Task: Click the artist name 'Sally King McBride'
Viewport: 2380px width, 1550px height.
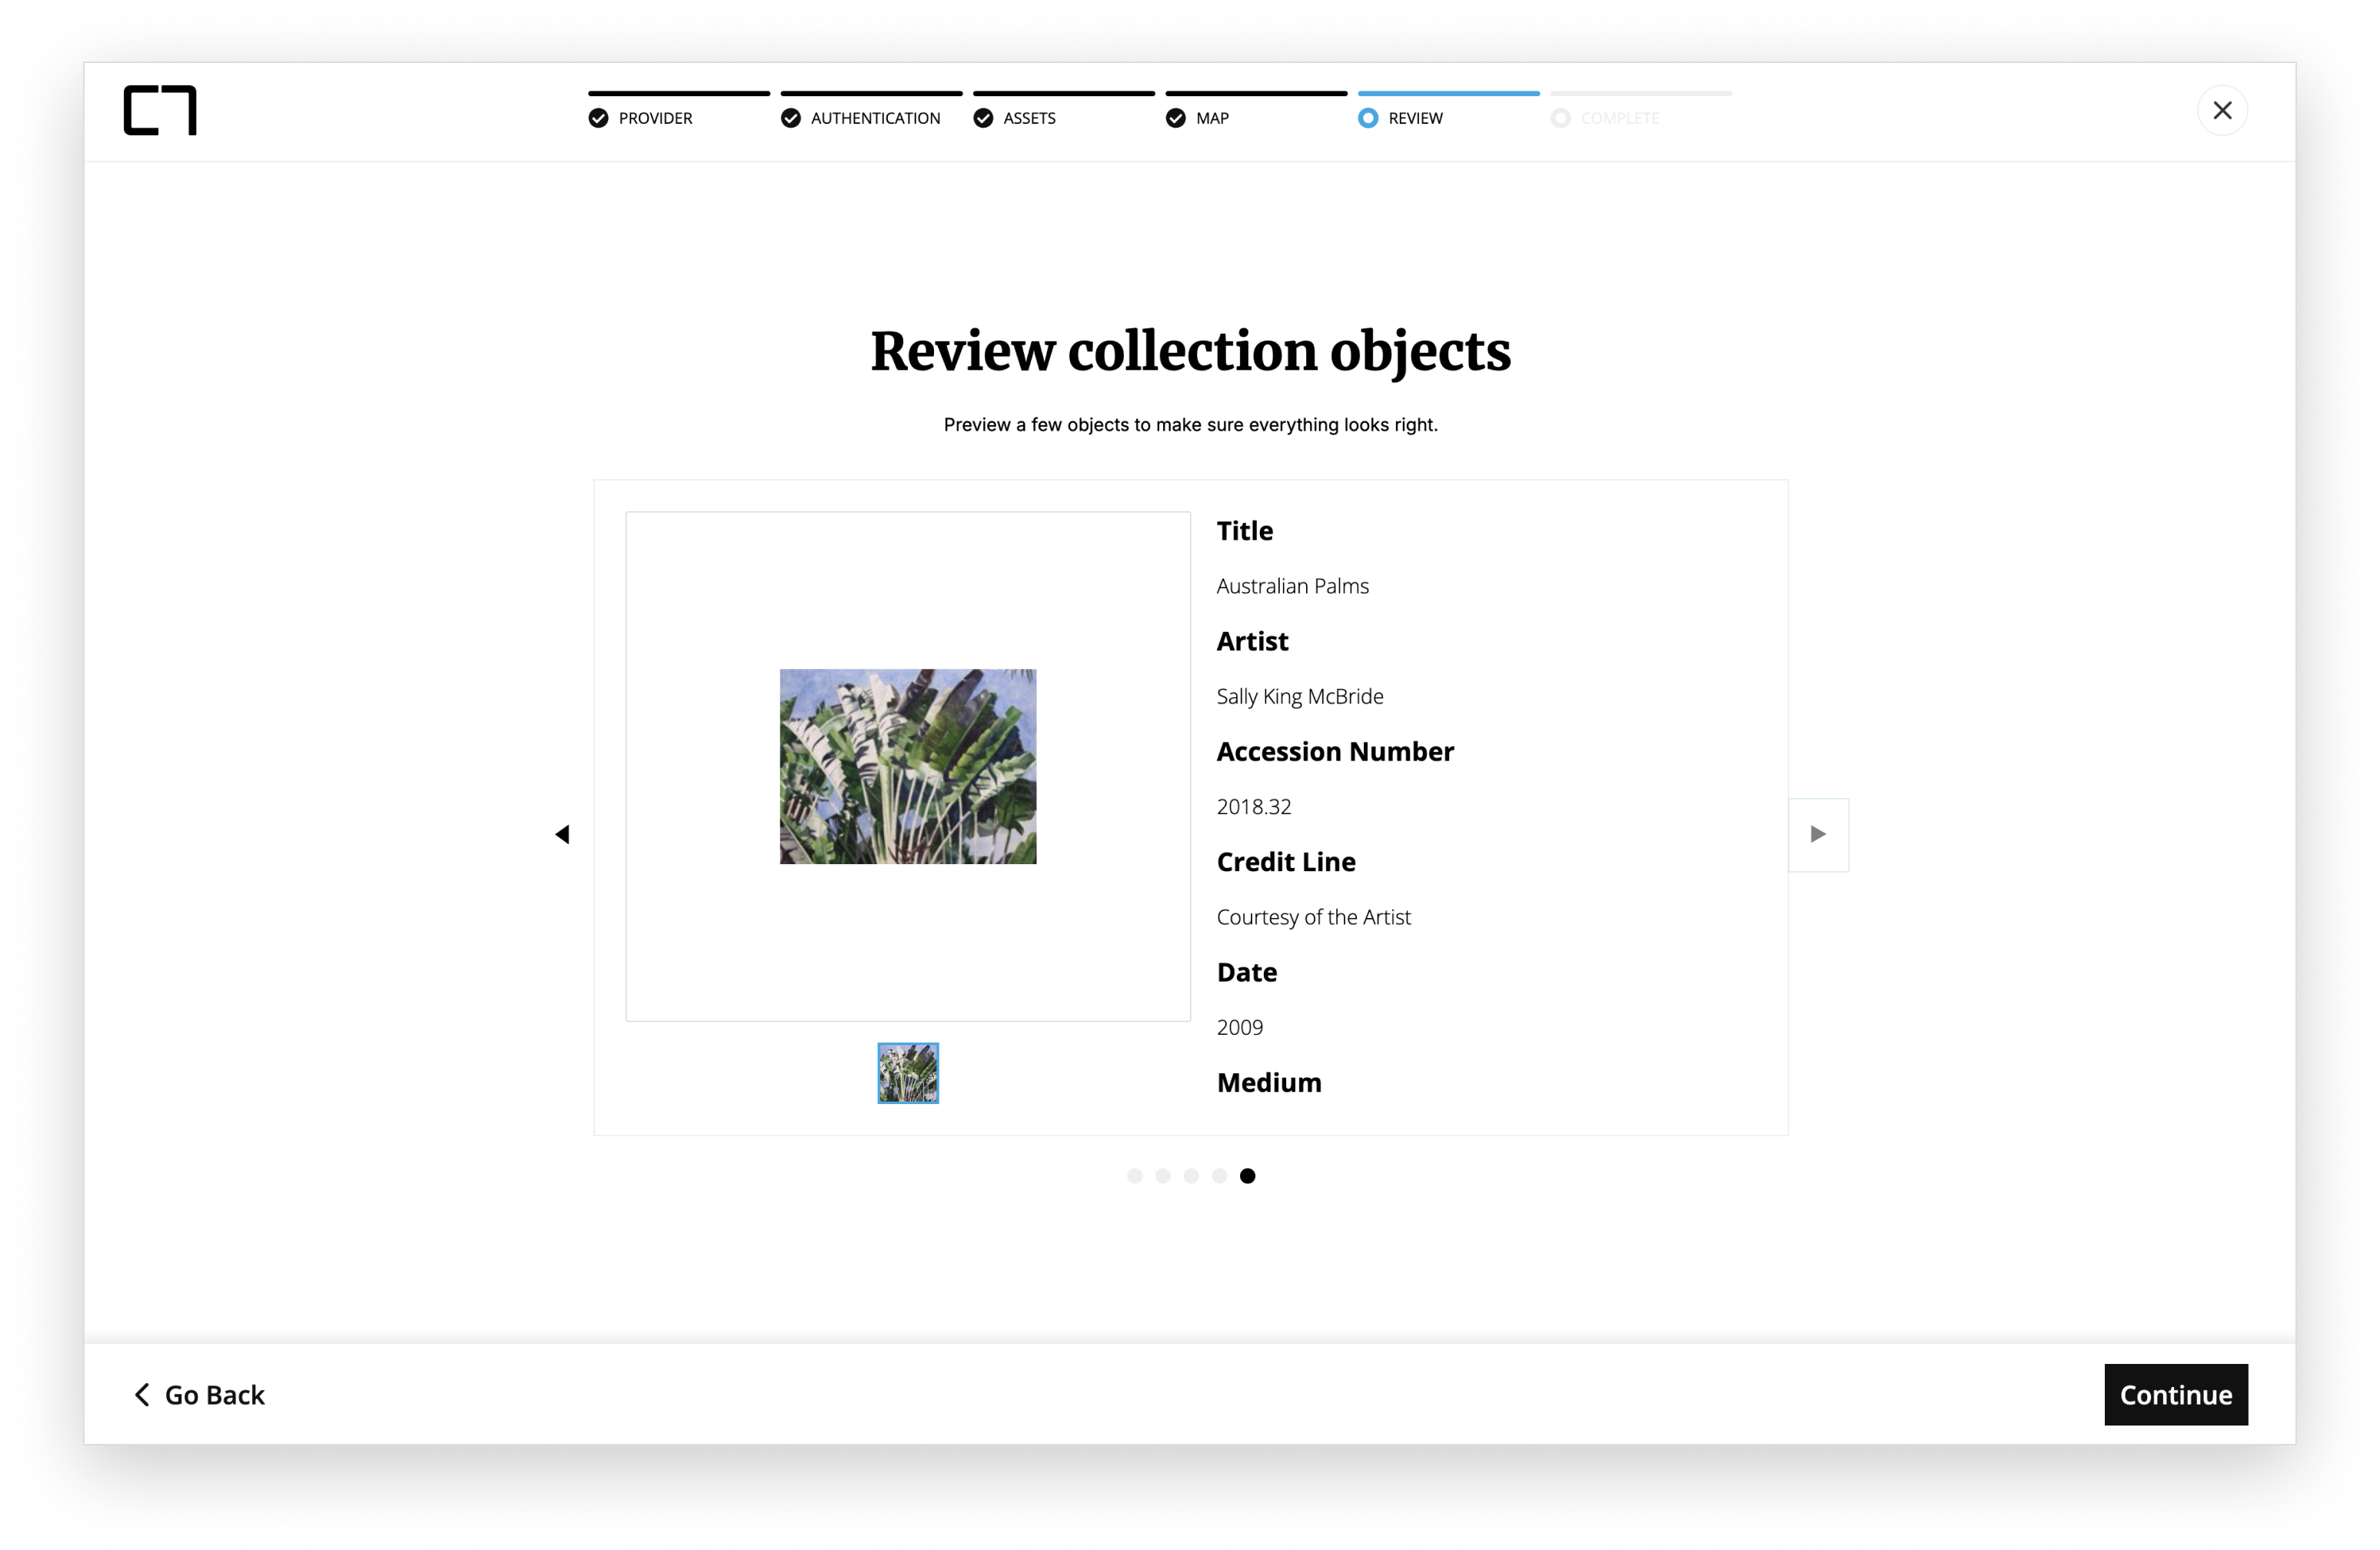Action: point(1300,697)
